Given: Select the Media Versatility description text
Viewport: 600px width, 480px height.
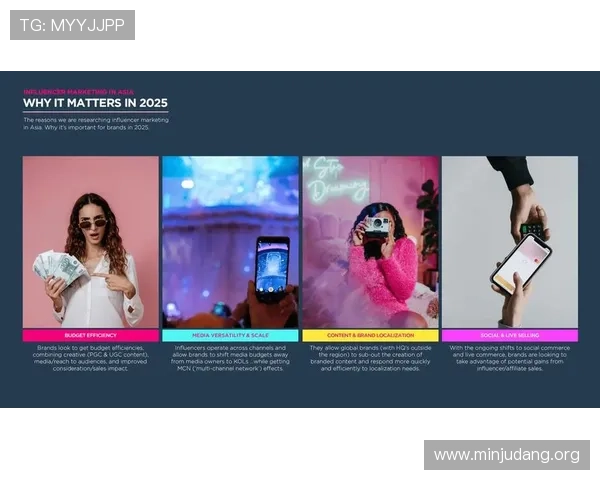Looking at the screenshot, I should coord(230,358).
